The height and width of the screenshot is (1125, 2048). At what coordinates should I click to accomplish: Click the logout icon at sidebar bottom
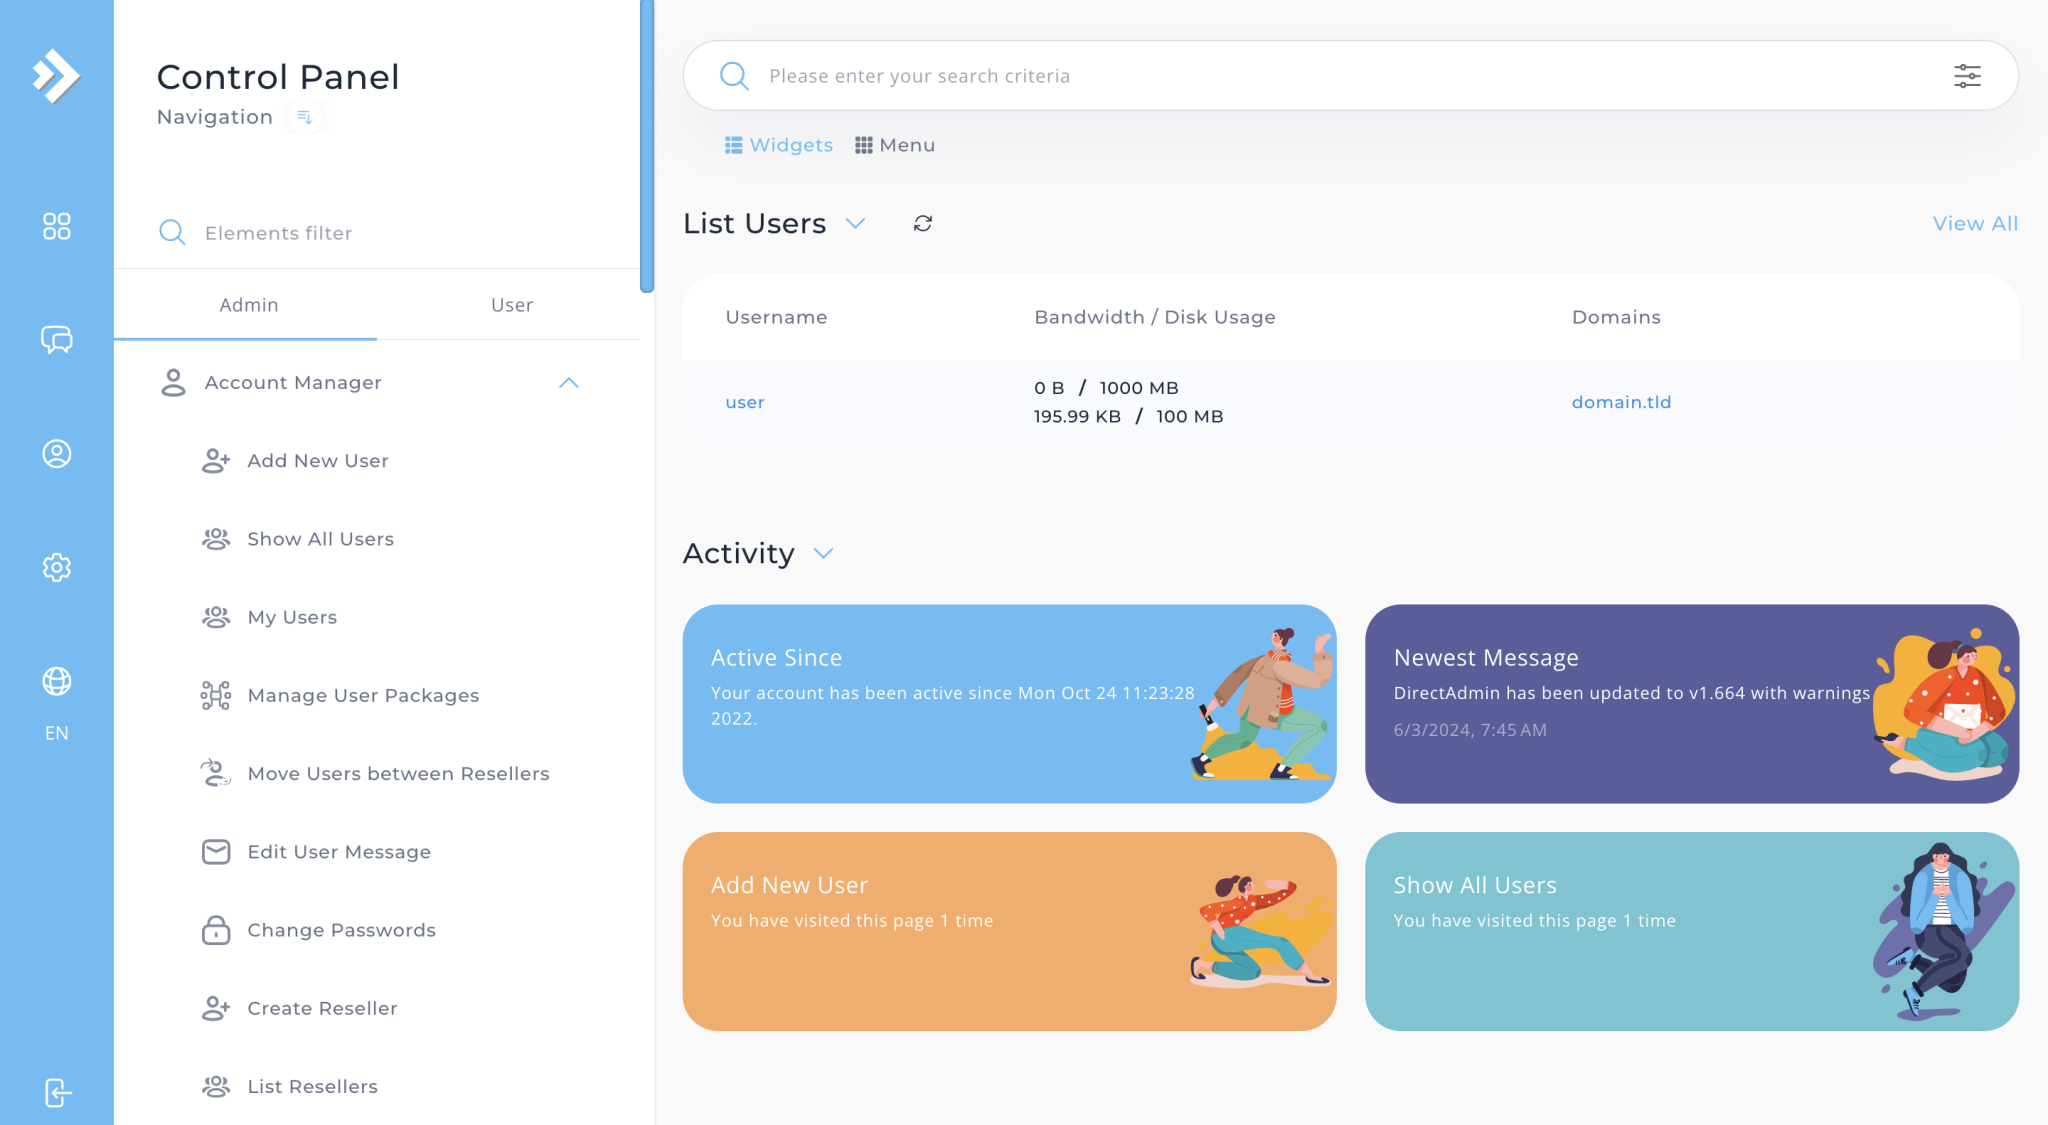coord(57,1093)
